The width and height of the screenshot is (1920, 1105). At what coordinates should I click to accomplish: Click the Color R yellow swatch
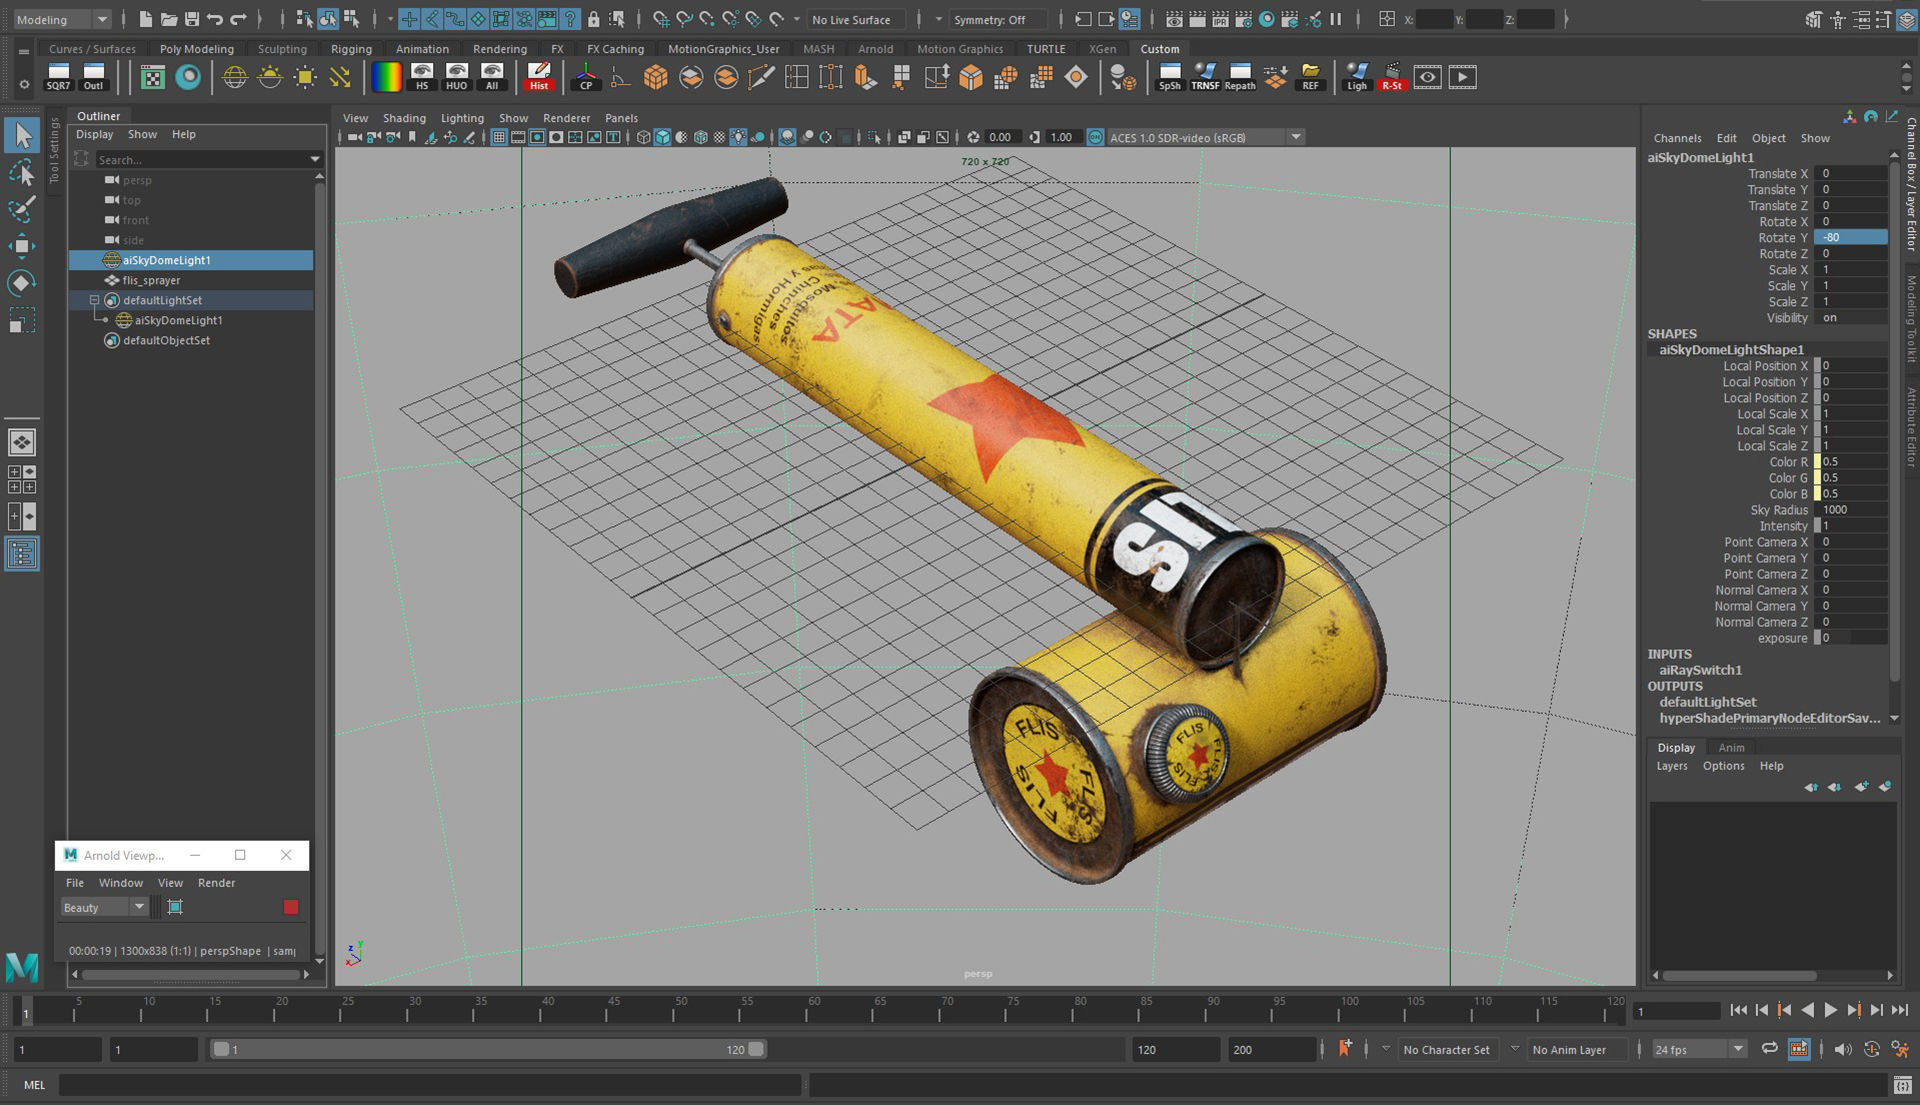coord(1817,462)
